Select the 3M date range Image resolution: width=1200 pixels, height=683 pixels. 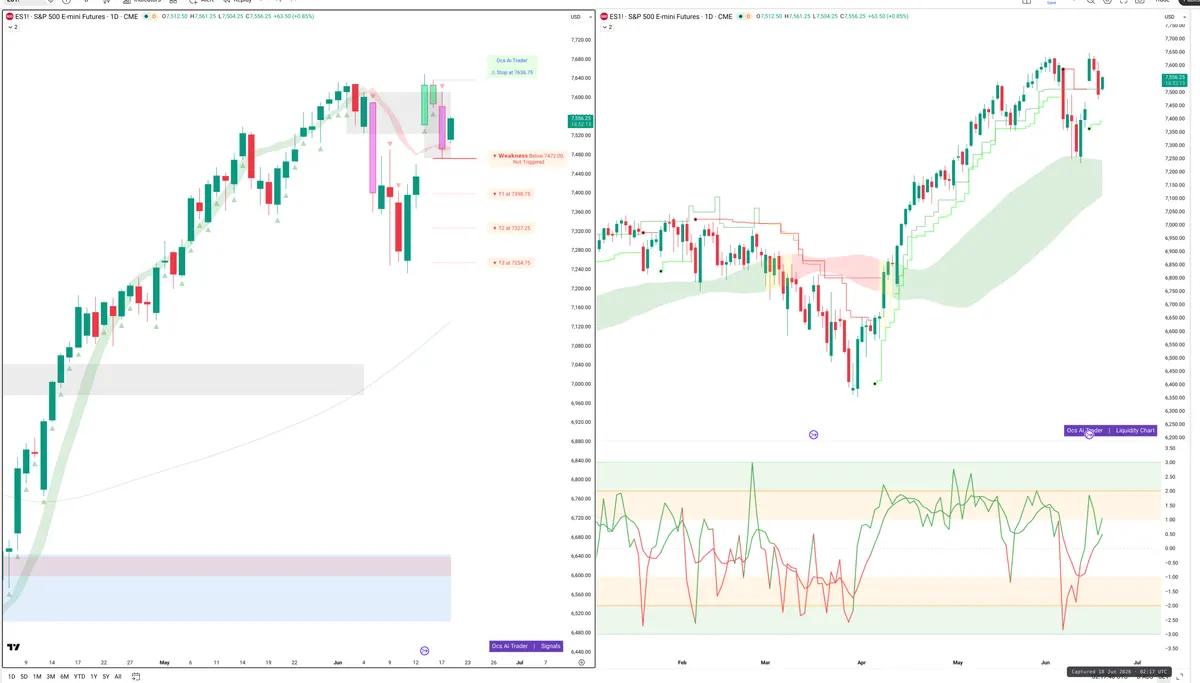pos(50,677)
